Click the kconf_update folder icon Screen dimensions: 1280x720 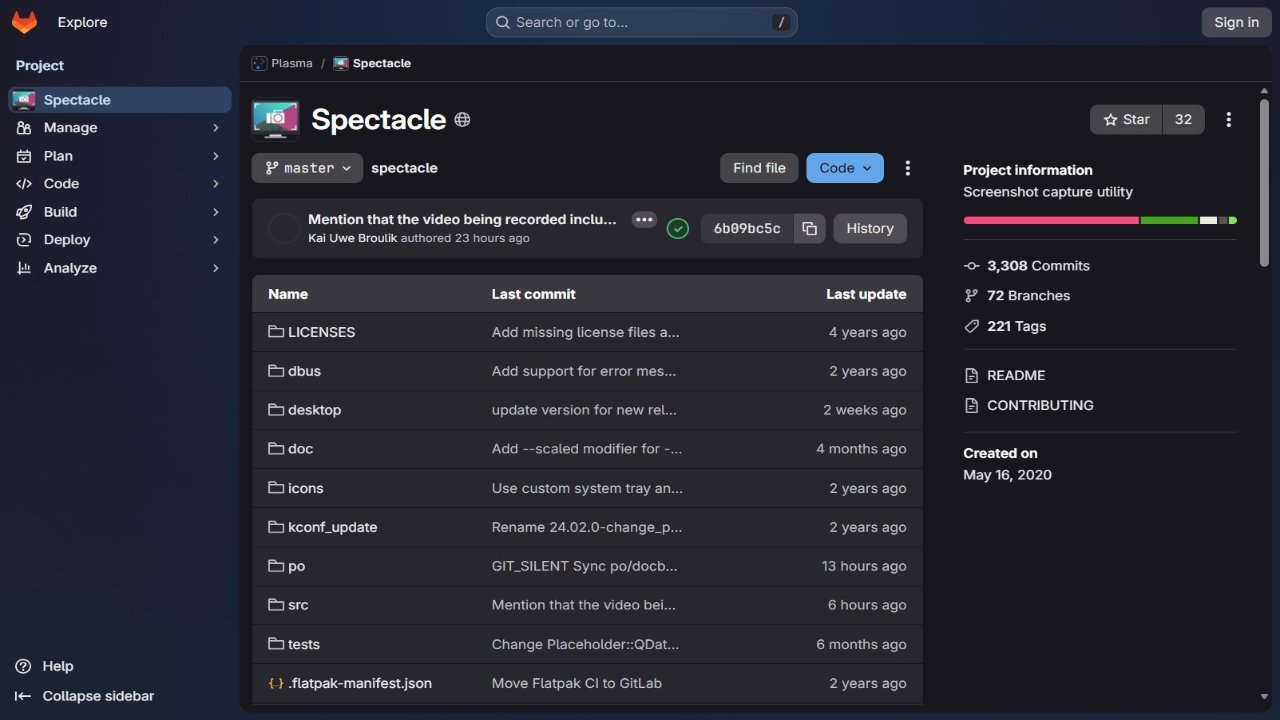(276, 527)
